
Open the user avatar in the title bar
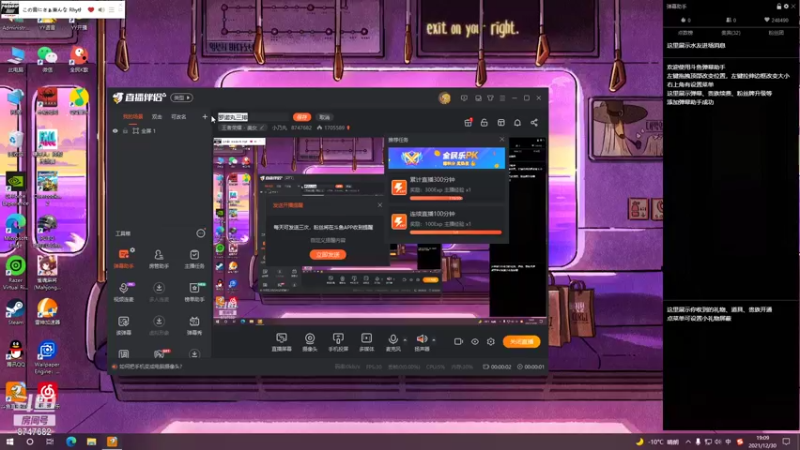pos(444,98)
